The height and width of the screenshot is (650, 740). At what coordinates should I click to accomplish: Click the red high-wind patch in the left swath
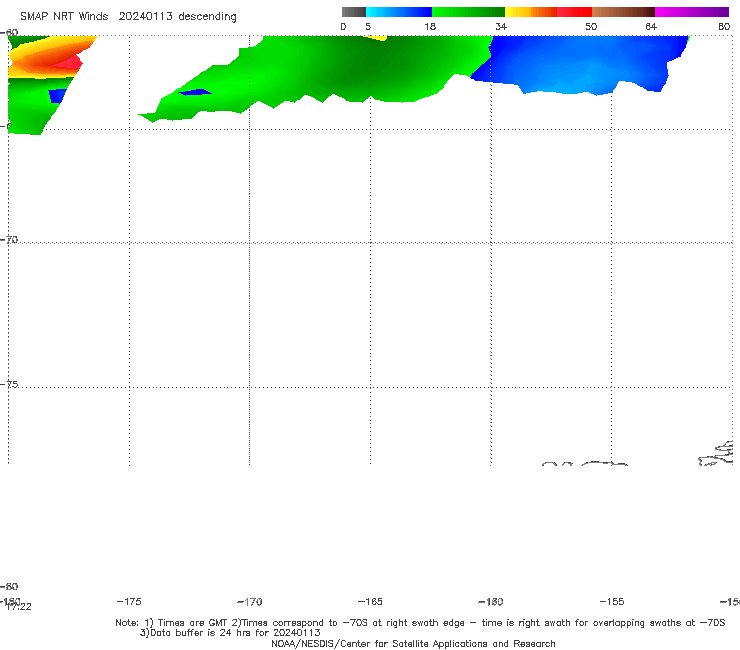[x=72, y=62]
